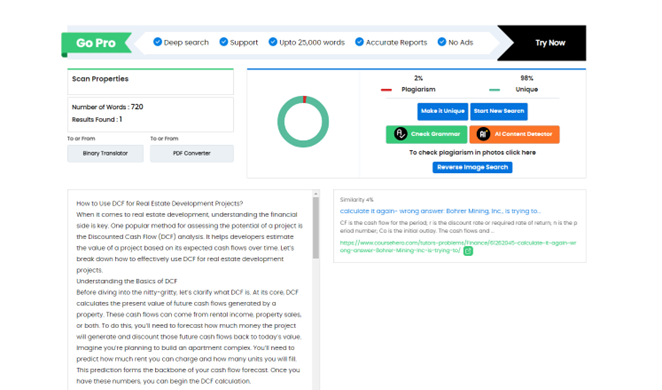The image size is (662, 390).
Task: Click the Support checkmark icon
Action: pyautogui.click(x=224, y=42)
